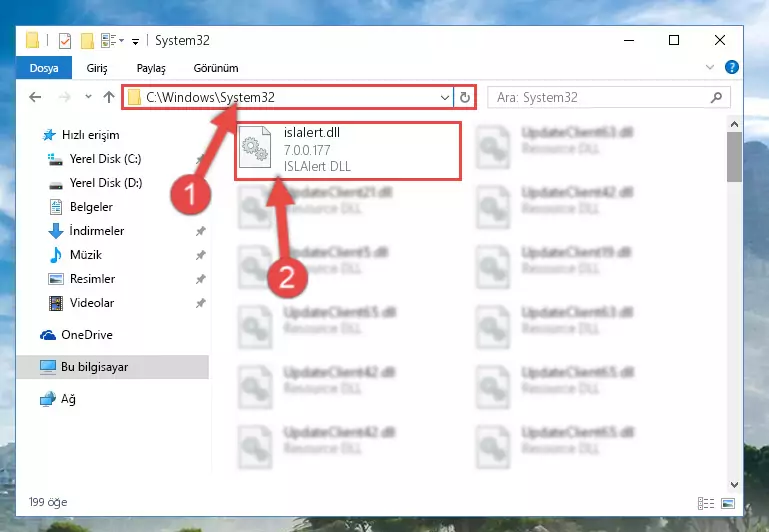Screen dimensions: 769x532
Task: Open Yerel Disk (C:) in sidebar
Action: point(105,159)
